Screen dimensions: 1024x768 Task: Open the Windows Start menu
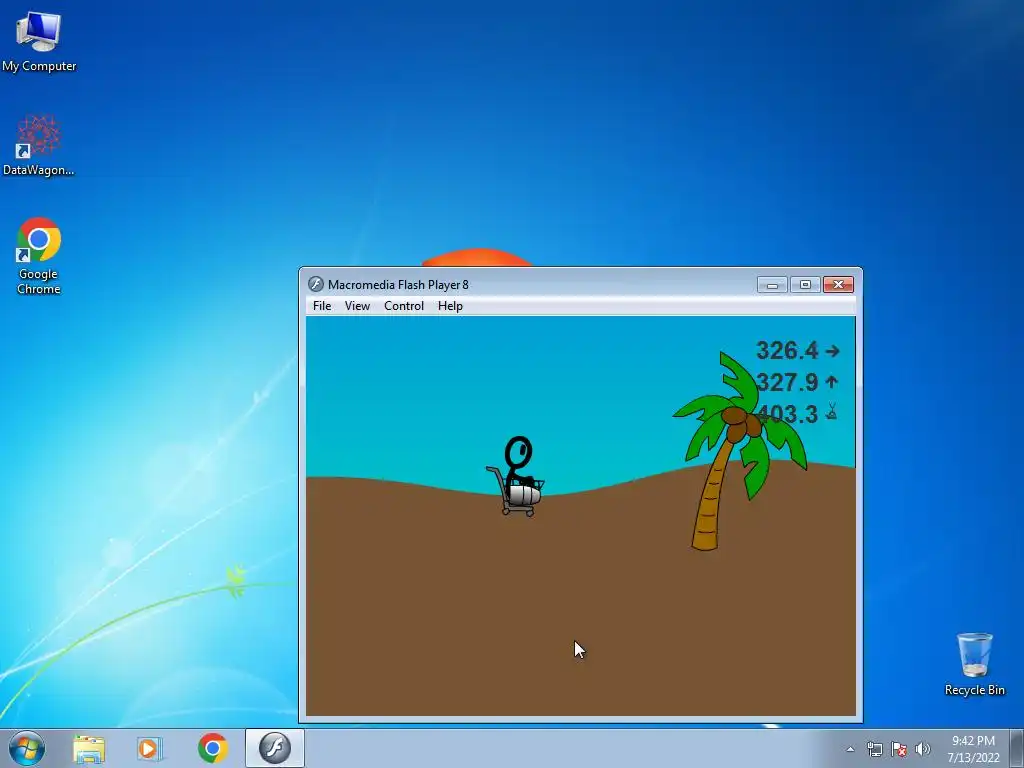(x=27, y=748)
